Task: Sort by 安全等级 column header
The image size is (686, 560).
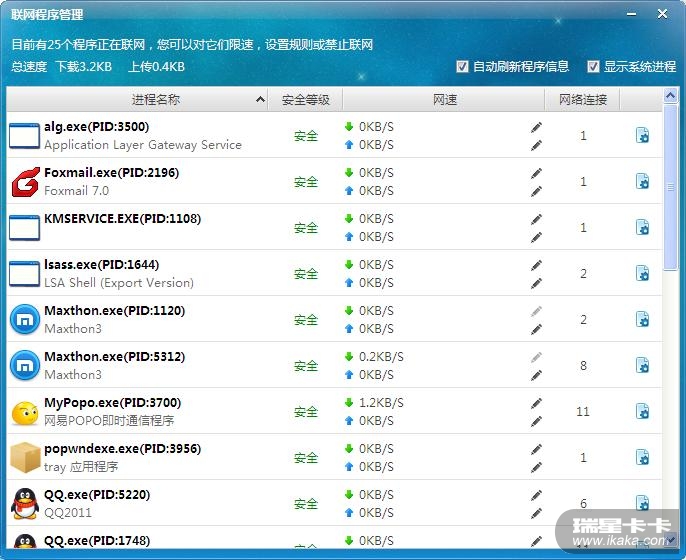Action: (x=305, y=99)
